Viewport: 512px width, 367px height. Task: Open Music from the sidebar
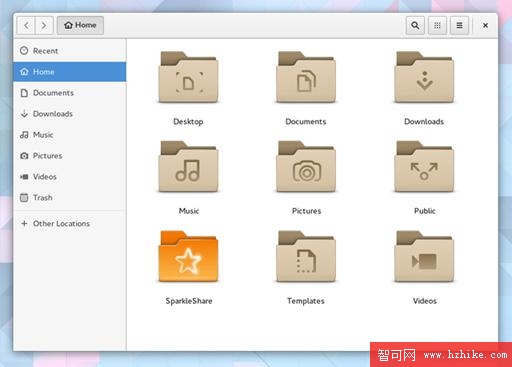click(70, 135)
